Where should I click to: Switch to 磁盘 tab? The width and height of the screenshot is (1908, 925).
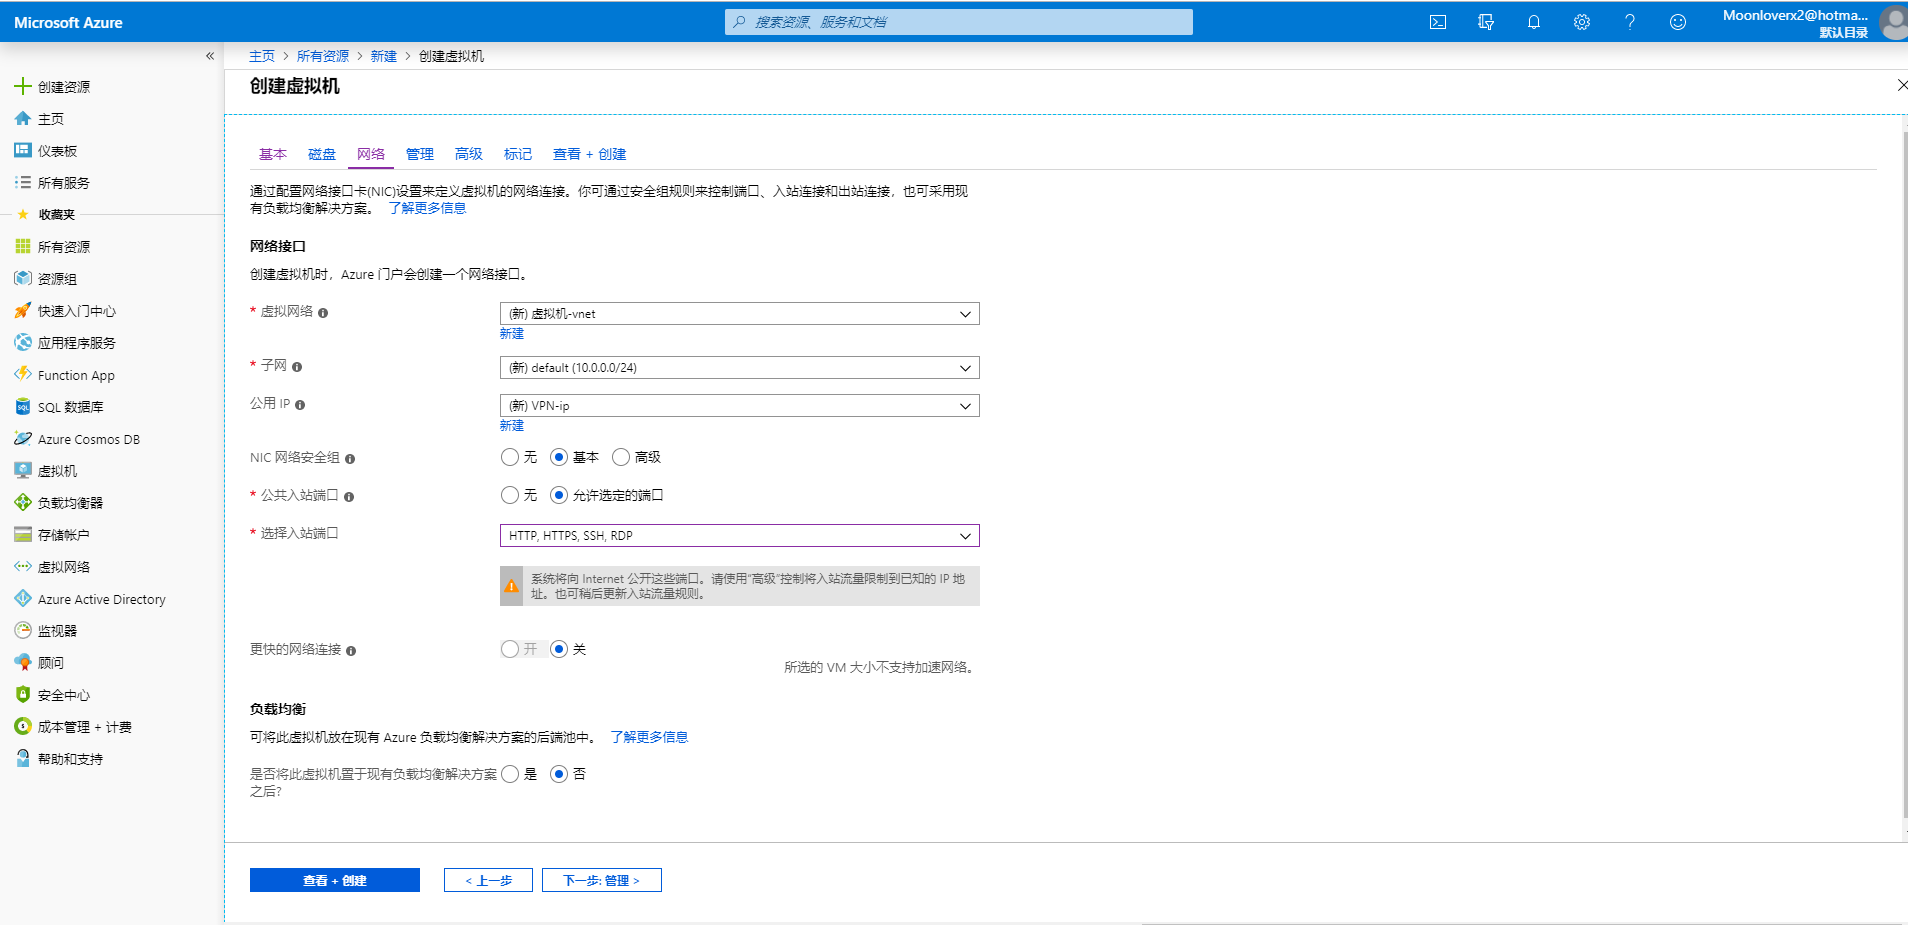pyautogui.click(x=322, y=154)
